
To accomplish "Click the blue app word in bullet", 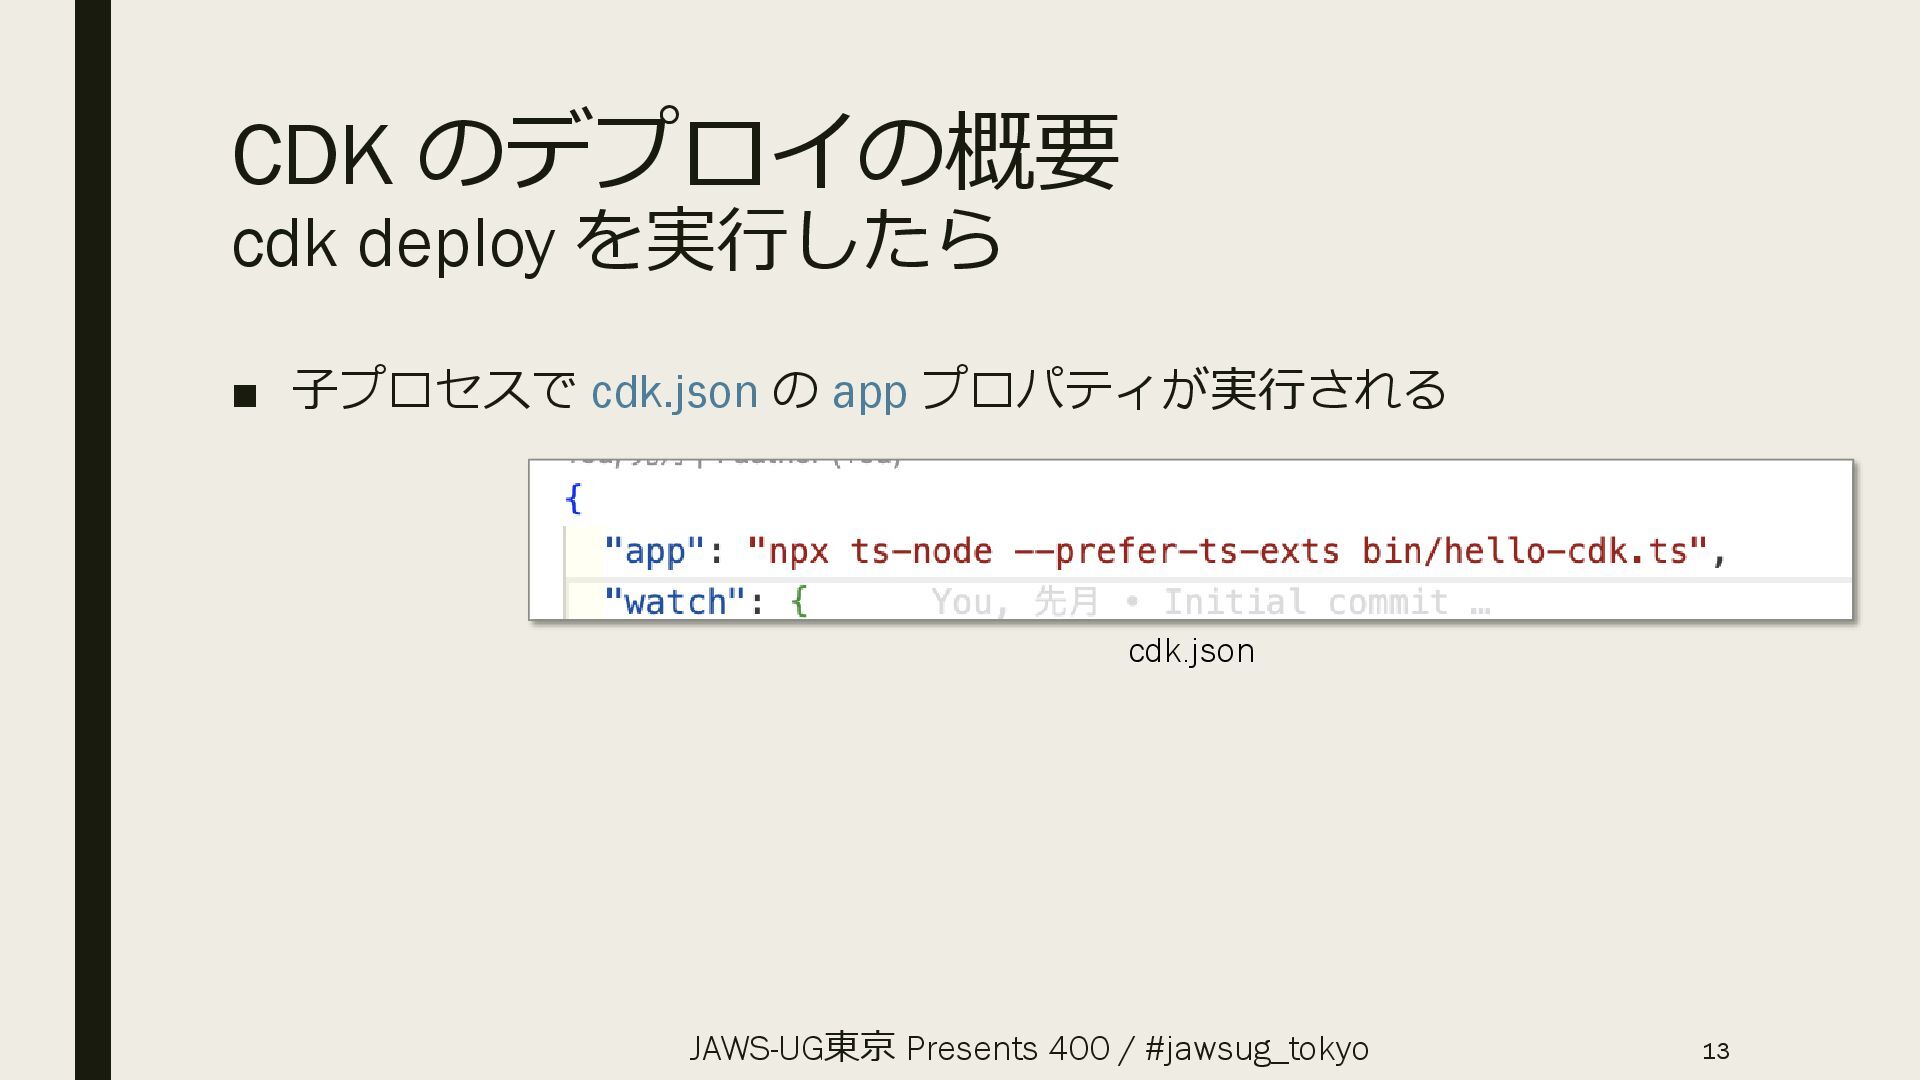I will [869, 391].
